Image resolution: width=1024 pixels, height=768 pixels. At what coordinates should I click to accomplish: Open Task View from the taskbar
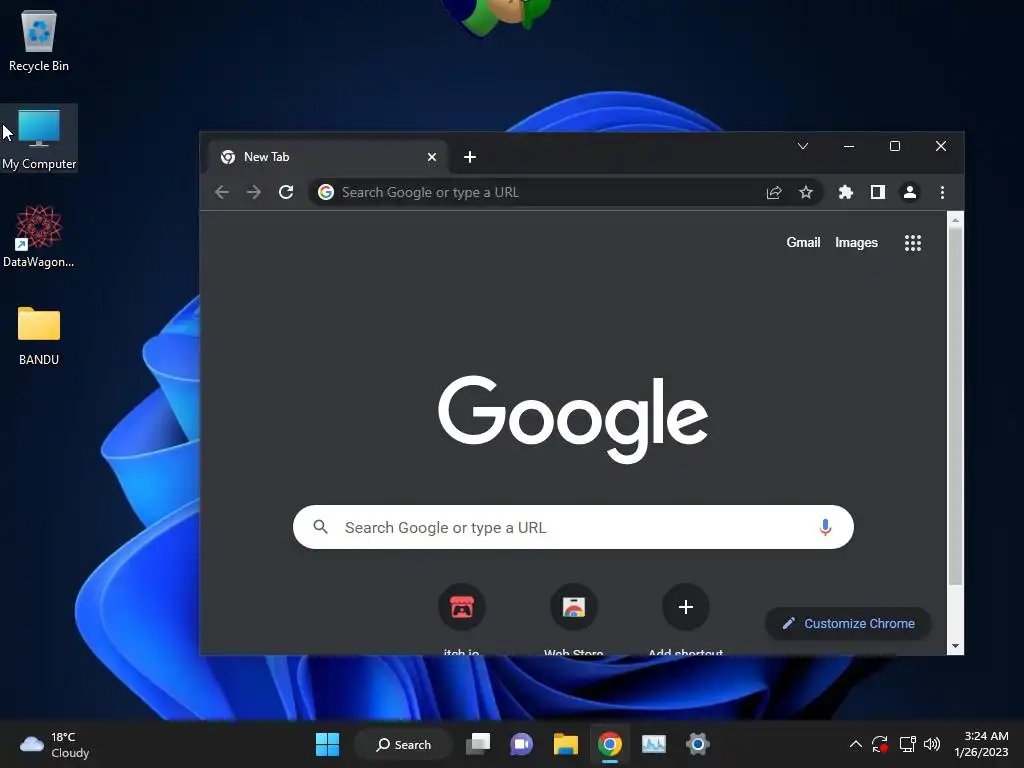click(x=478, y=744)
